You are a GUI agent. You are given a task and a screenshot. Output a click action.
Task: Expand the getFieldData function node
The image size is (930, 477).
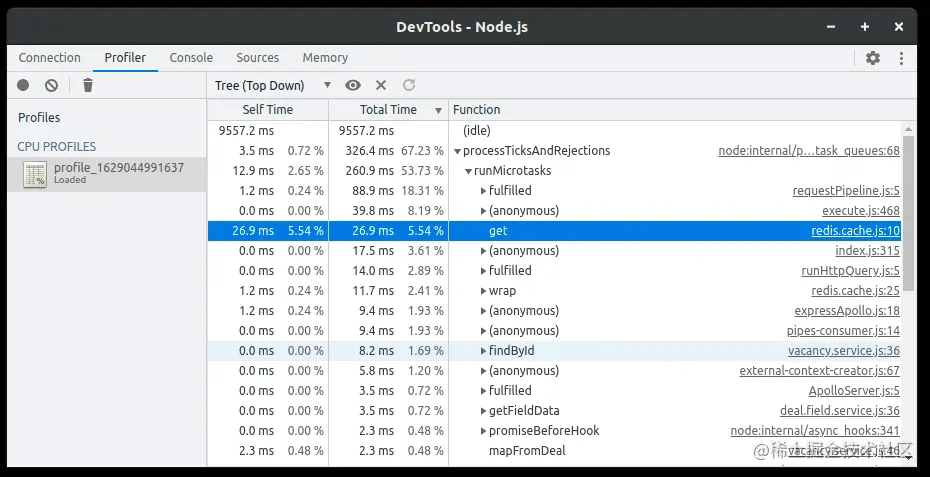click(x=483, y=411)
